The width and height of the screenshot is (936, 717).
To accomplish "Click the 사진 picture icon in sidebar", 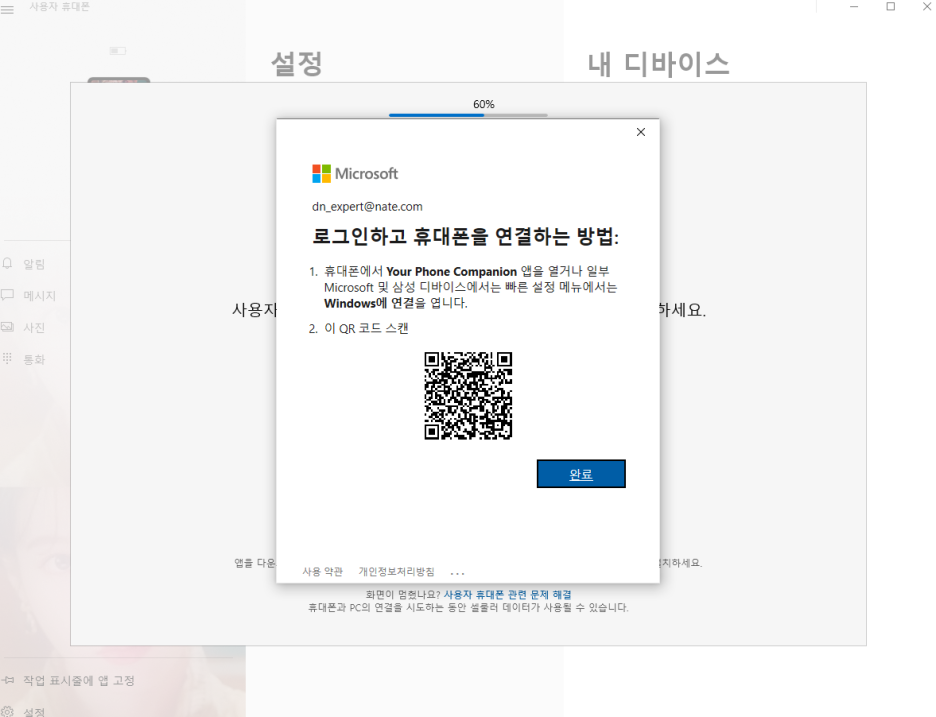I will click(x=7, y=327).
